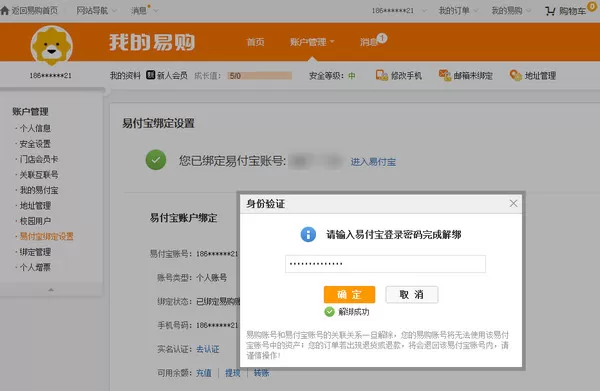Click the 地址管理 icon in the profile bar

[515, 75]
